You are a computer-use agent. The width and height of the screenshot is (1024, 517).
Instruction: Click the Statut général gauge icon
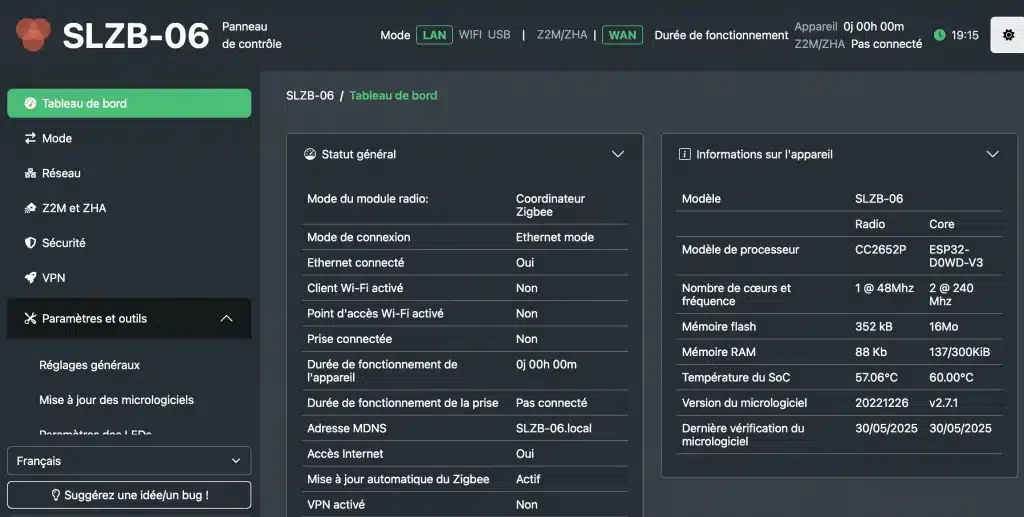(310, 154)
